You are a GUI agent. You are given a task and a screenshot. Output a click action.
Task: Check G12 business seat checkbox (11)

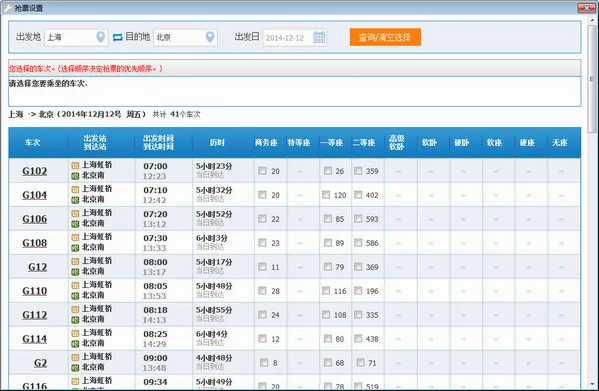click(x=262, y=267)
